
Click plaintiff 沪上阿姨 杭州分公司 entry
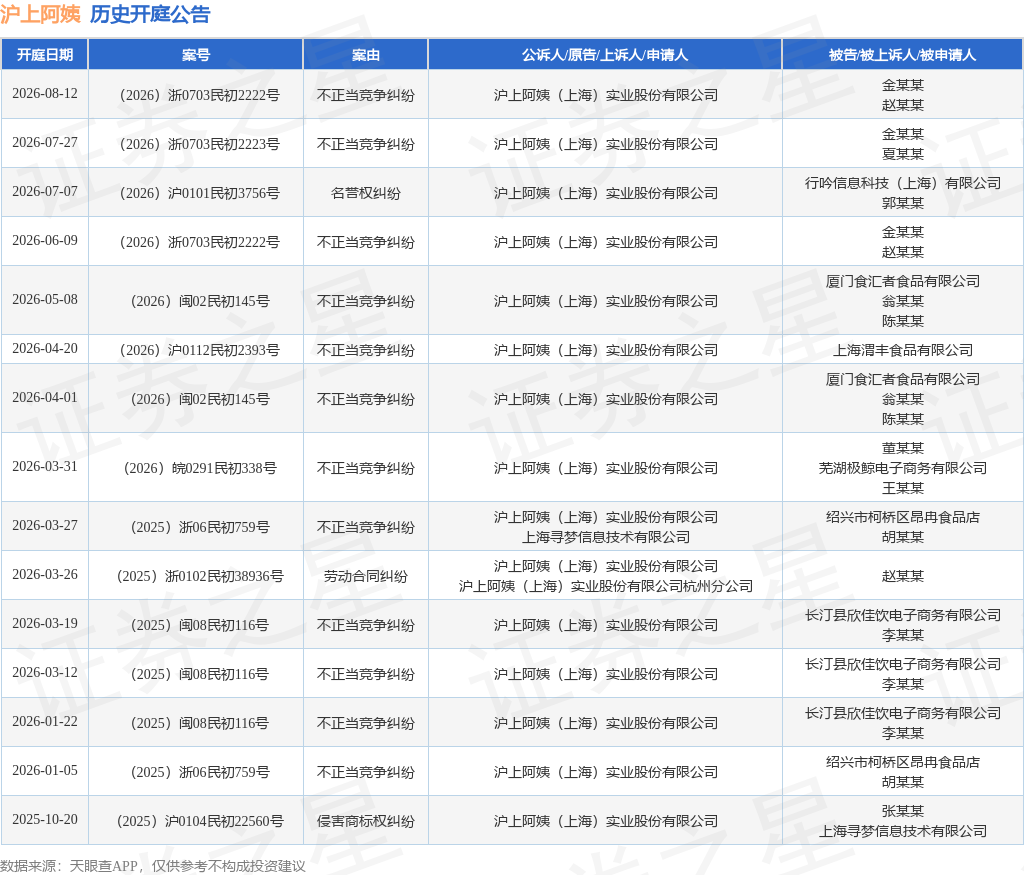[605, 586]
